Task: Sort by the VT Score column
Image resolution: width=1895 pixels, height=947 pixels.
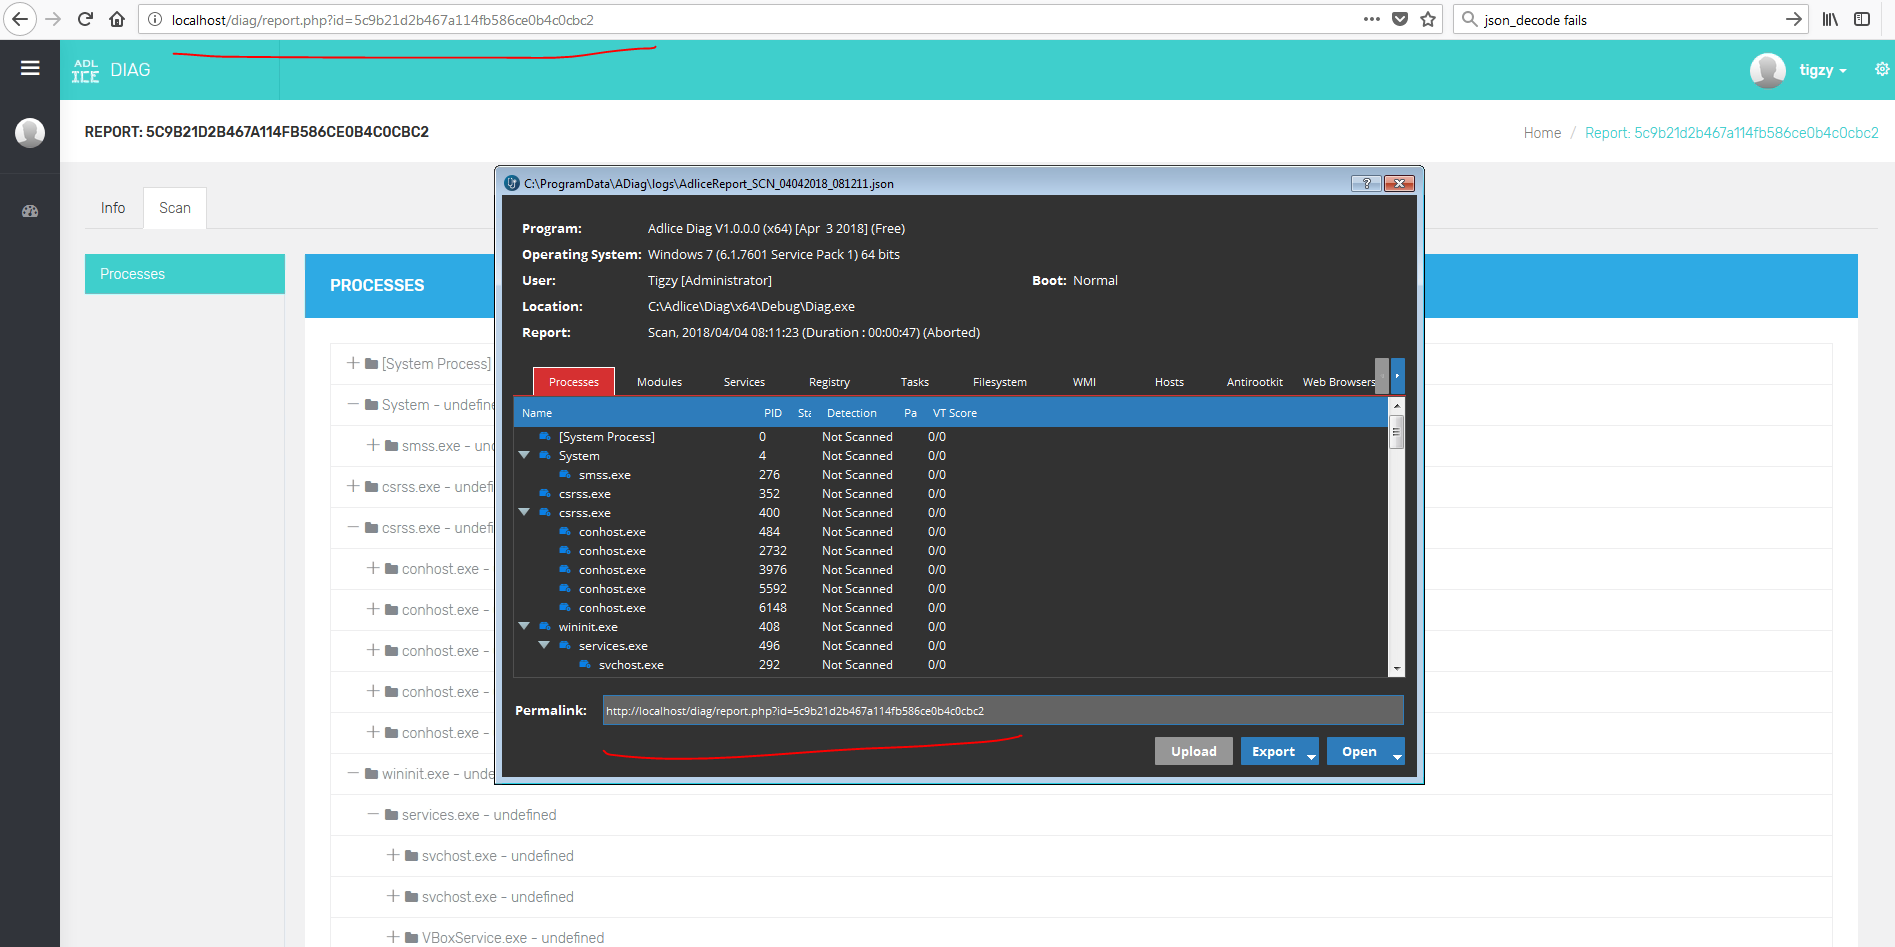Action: click(955, 413)
